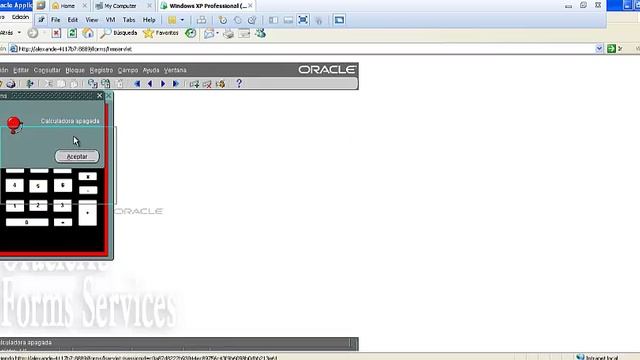
Task: Click the browser forward arrow
Action: pos(33,33)
